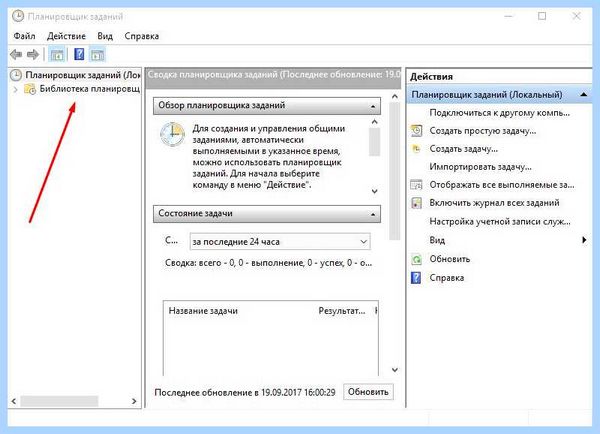This screenshot has width=600, height=434.
Task: Click the blue Help toolbar icon
Action: click(x=79, y=54)
